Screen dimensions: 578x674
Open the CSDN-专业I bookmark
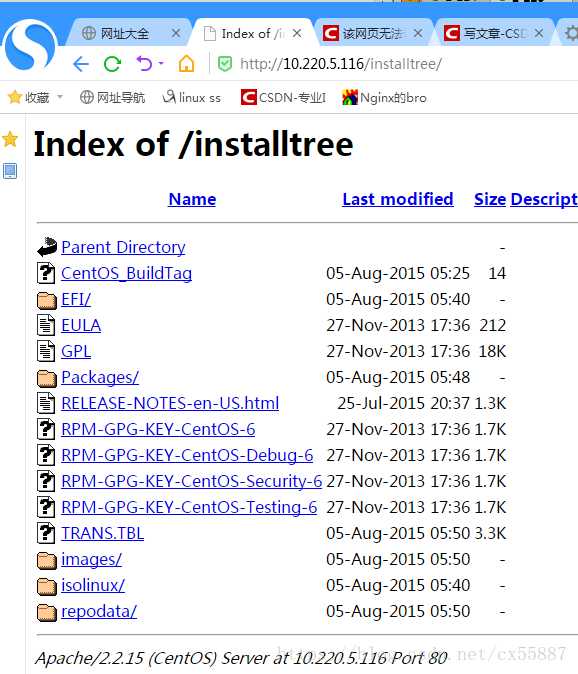(x=284, y=98)
